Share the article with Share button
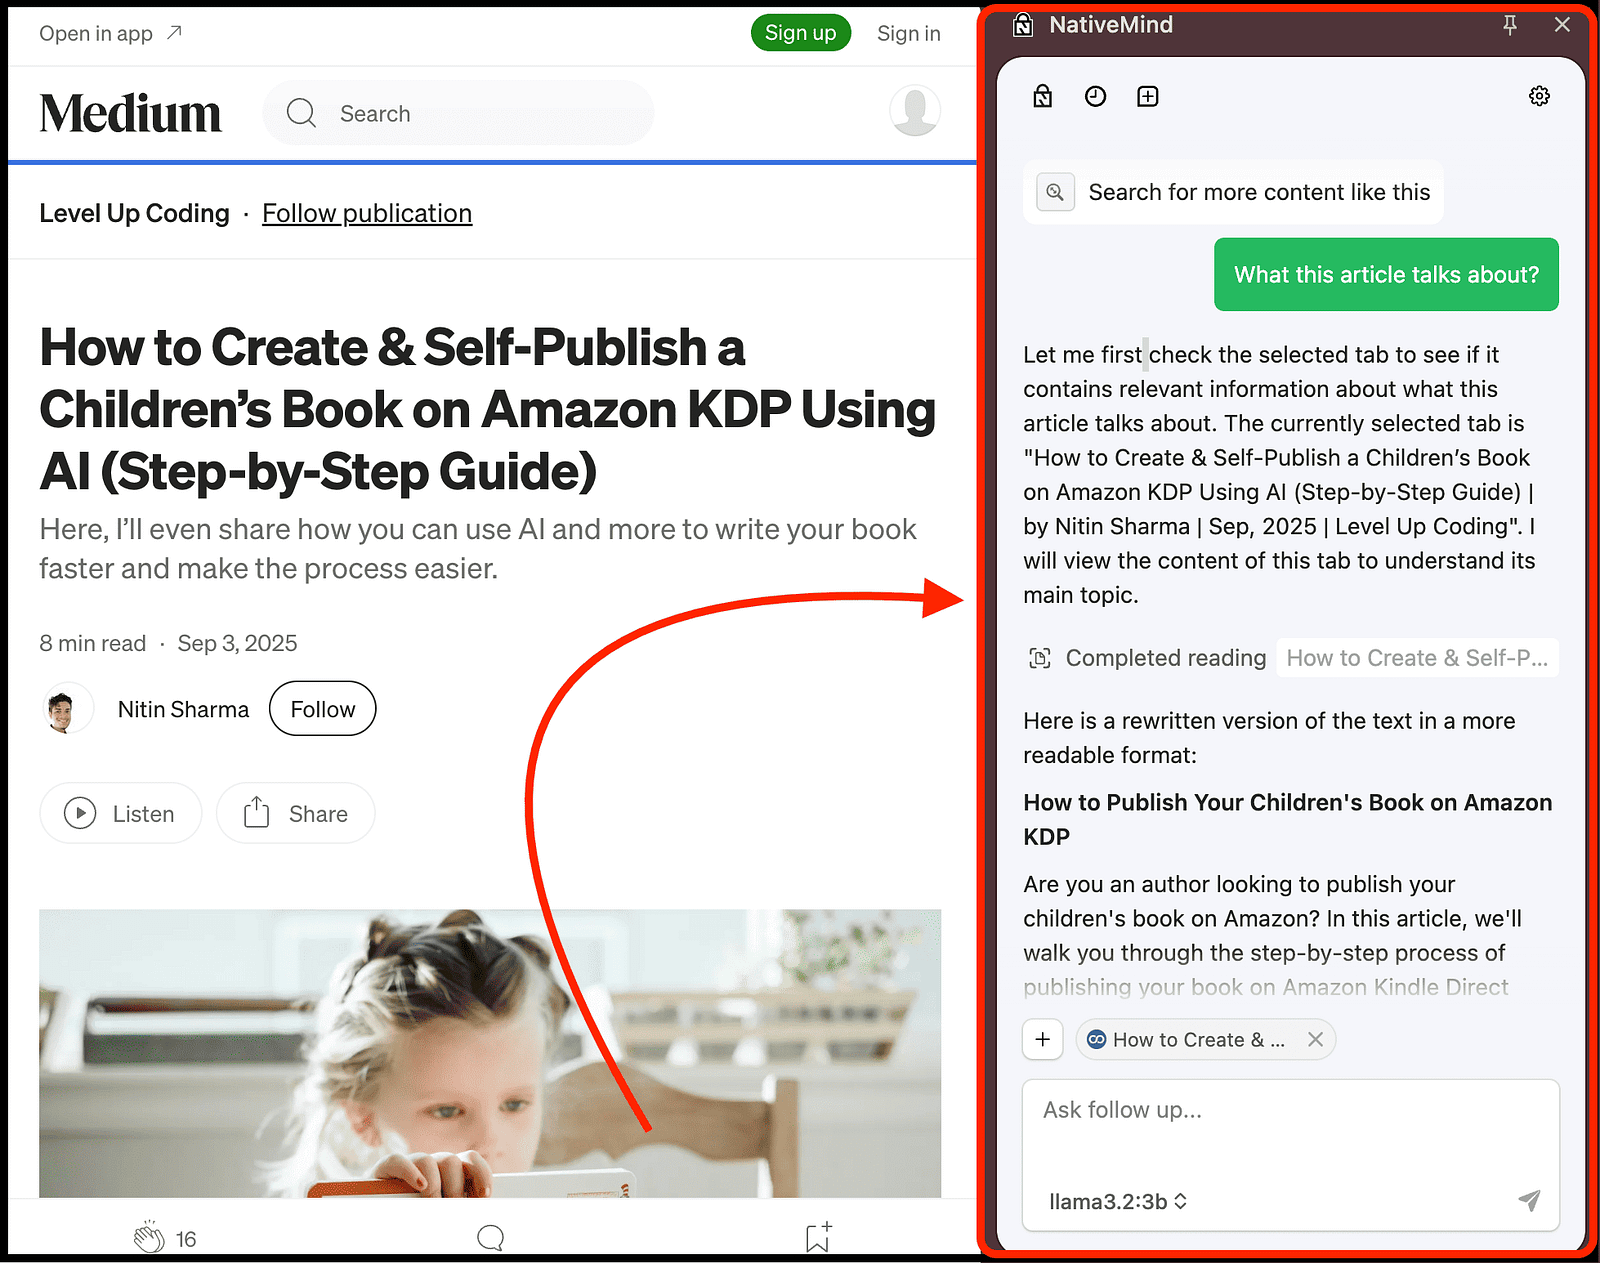This screenshot has width=1600, height=1263. click(x=296, y=813)
